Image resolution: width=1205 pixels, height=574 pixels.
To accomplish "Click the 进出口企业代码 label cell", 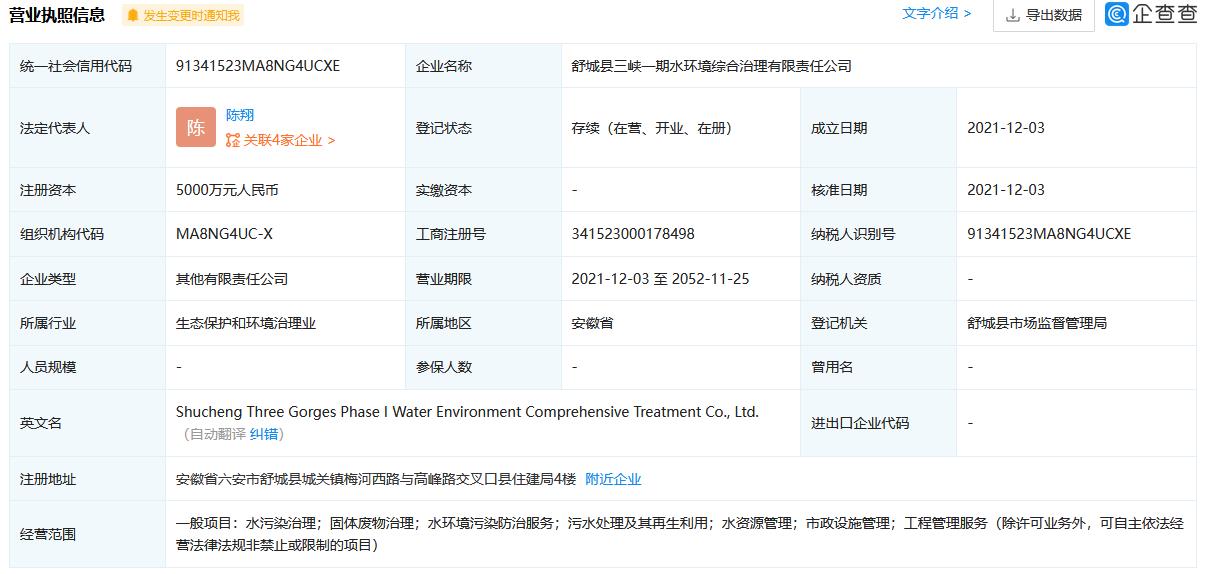I will tap(878, 423).
